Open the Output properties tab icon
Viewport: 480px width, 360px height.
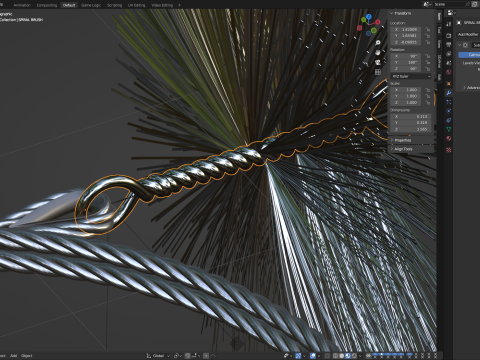[x=449, y=45]
